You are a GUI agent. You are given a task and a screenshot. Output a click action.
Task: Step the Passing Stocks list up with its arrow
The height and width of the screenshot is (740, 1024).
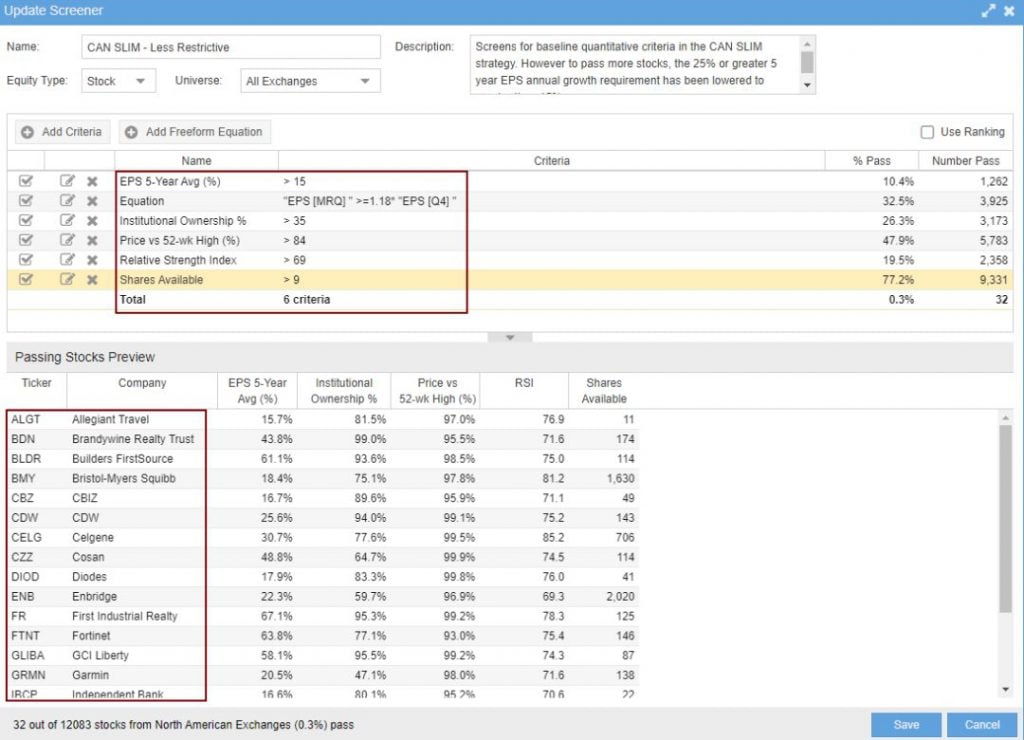[x=1005, y=418]
